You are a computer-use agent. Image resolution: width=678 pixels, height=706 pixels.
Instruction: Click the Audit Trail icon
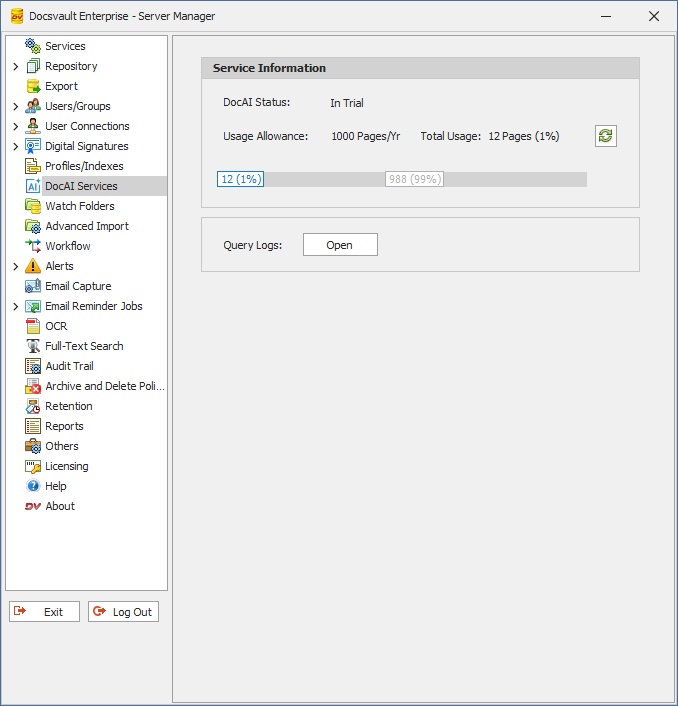pyautogui.click(x=32, y=366)
